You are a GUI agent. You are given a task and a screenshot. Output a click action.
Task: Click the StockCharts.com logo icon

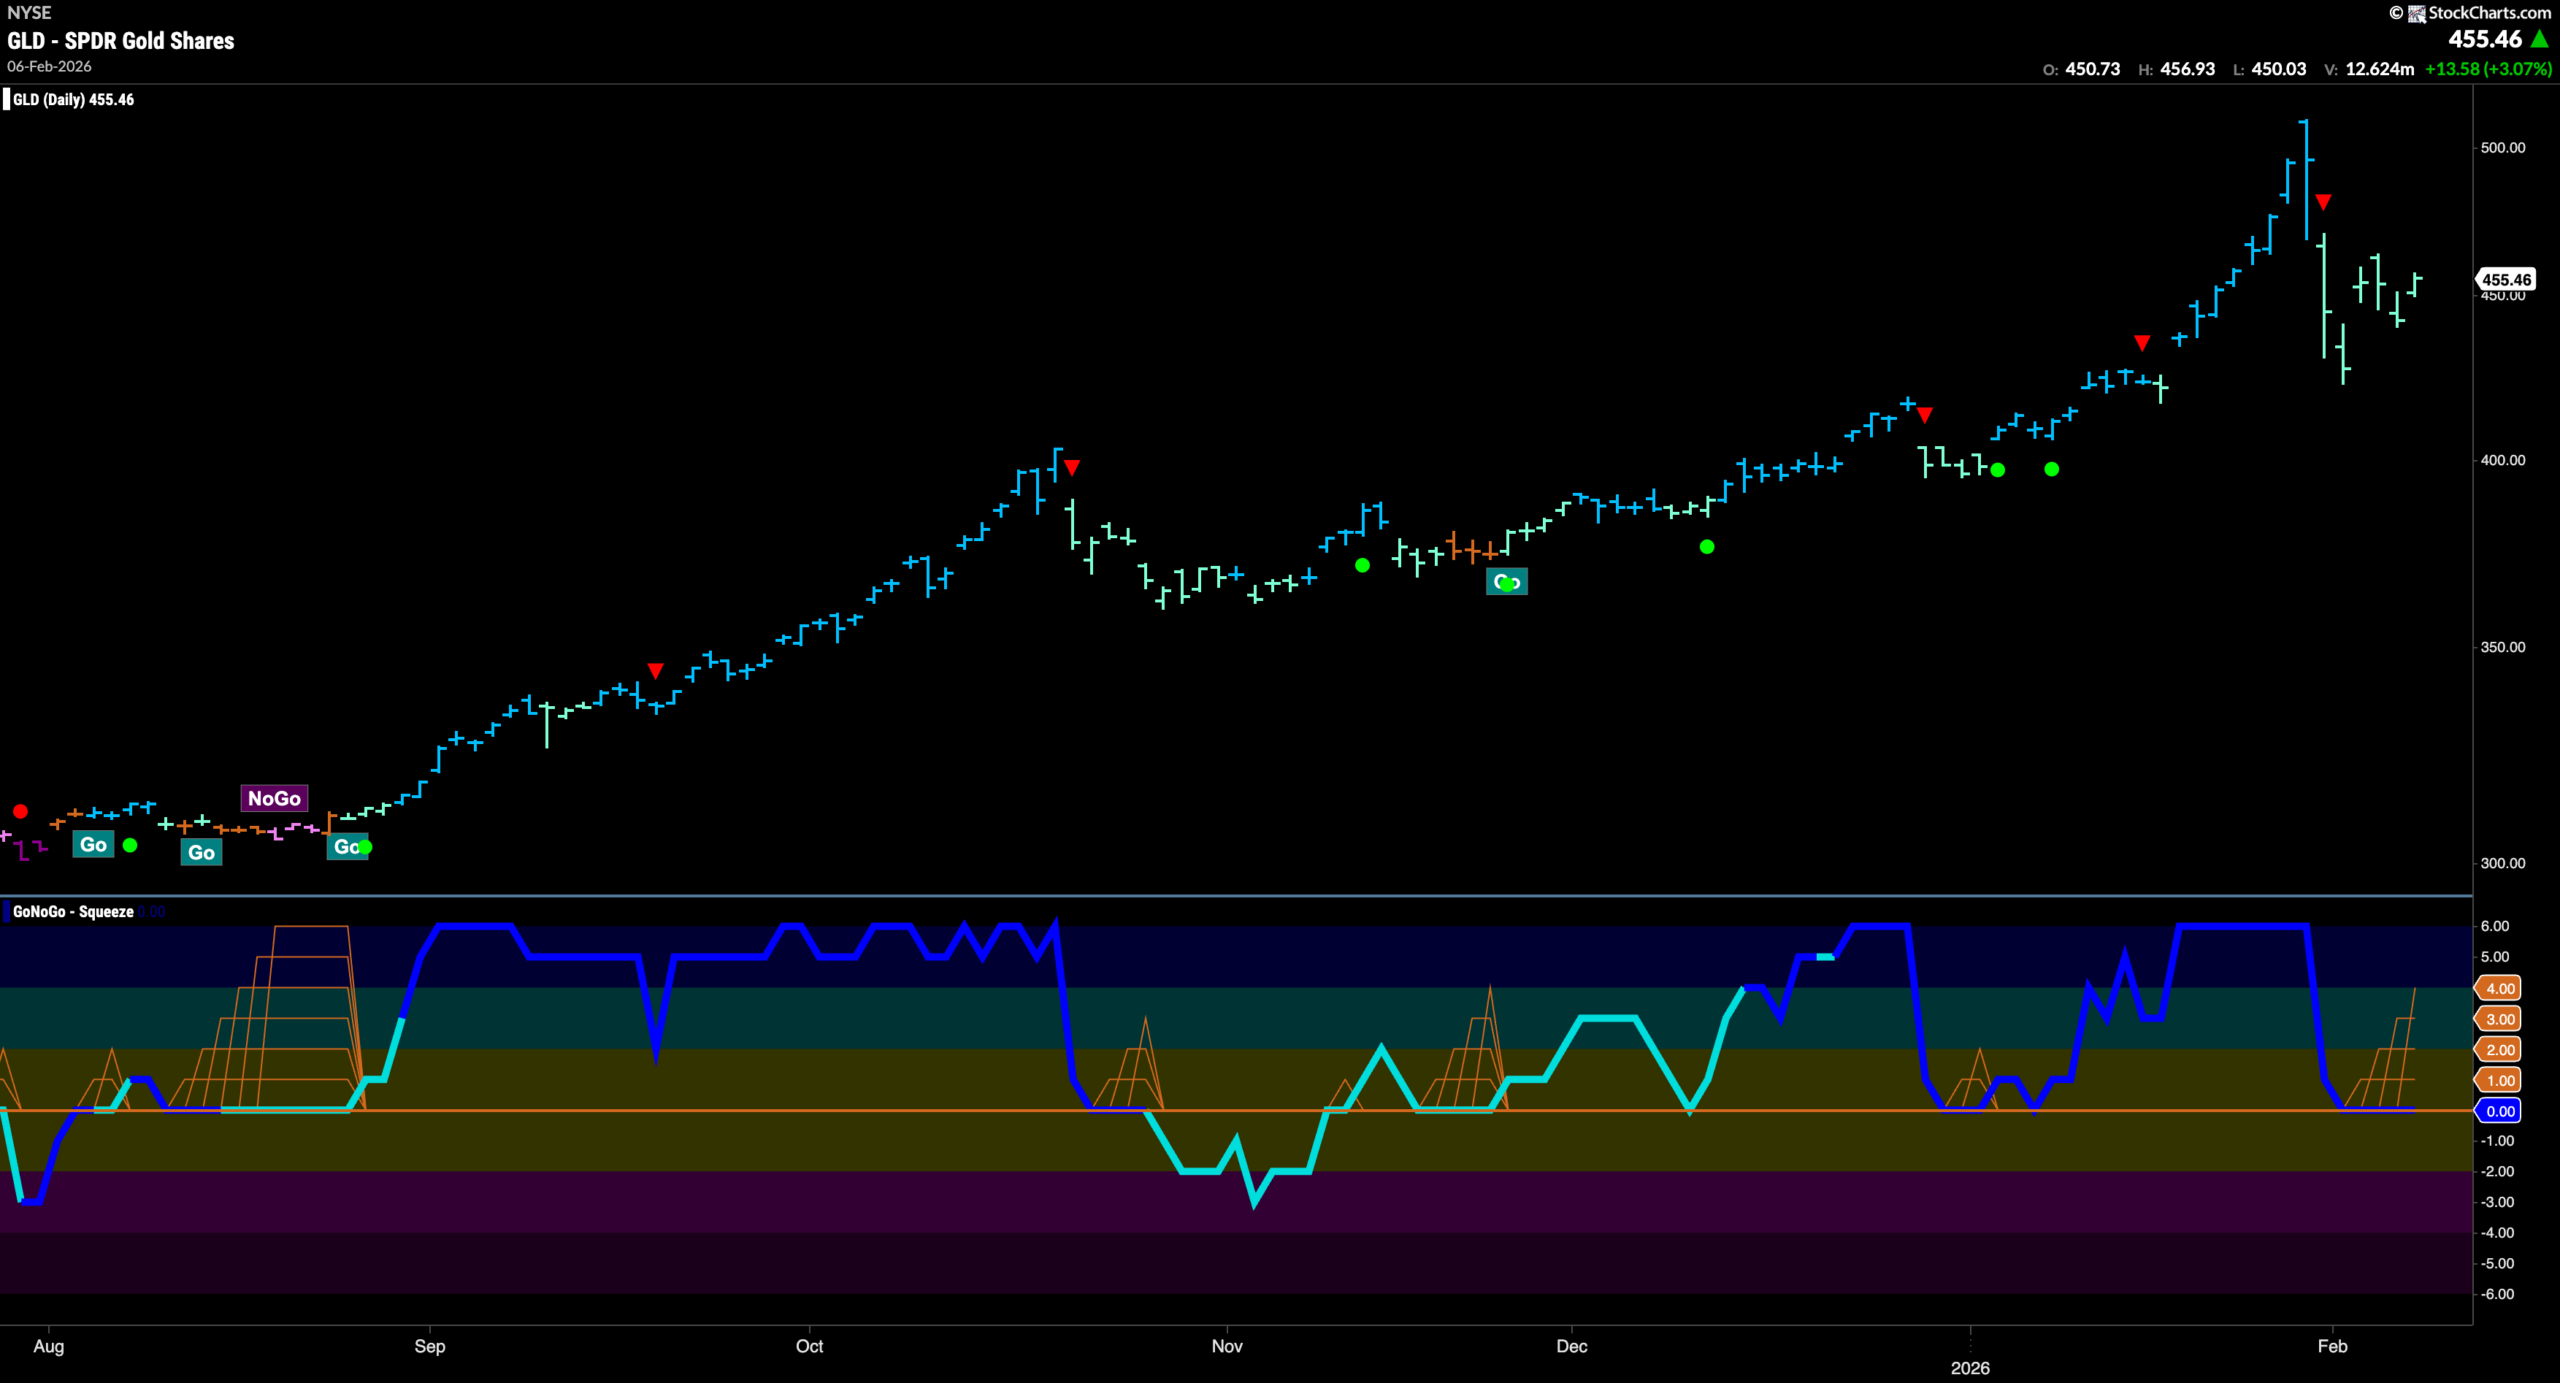click(x=2416, y=13)
